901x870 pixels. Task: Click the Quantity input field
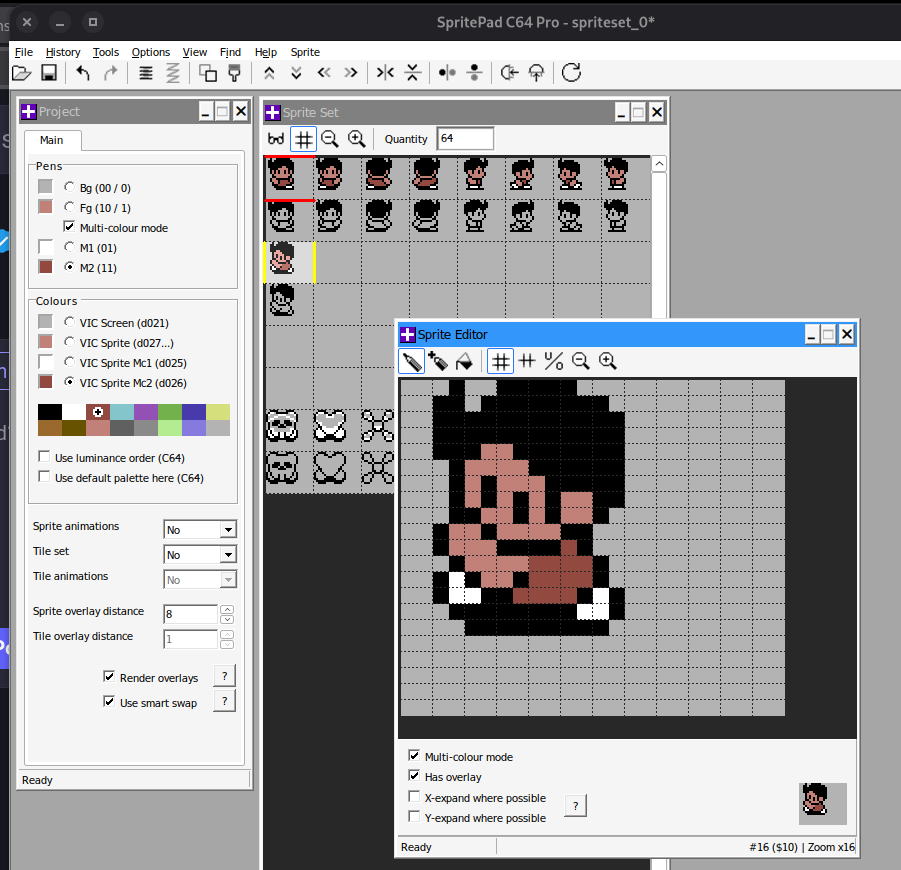(x=465, y=139)
